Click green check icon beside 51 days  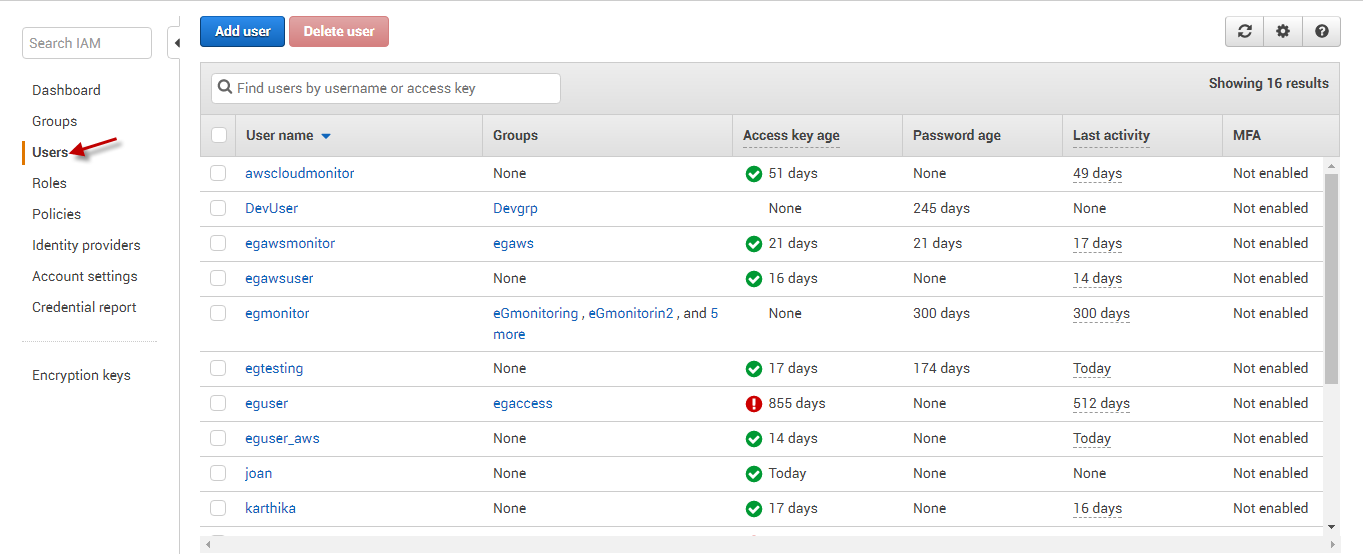pyautogui.click(x=754, y=174)
